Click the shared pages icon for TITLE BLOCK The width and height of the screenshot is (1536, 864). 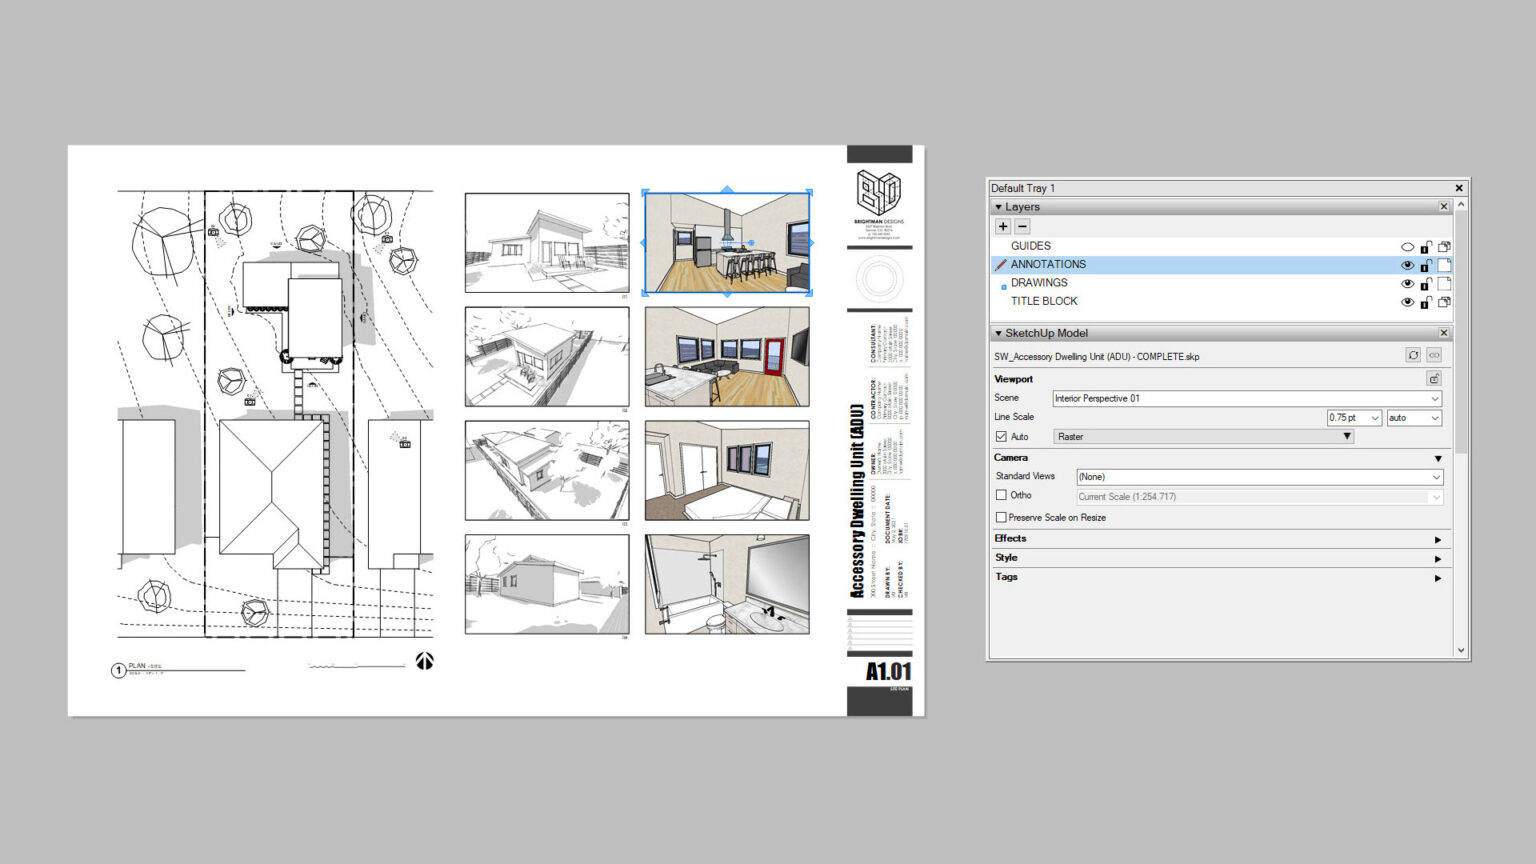1444,301
